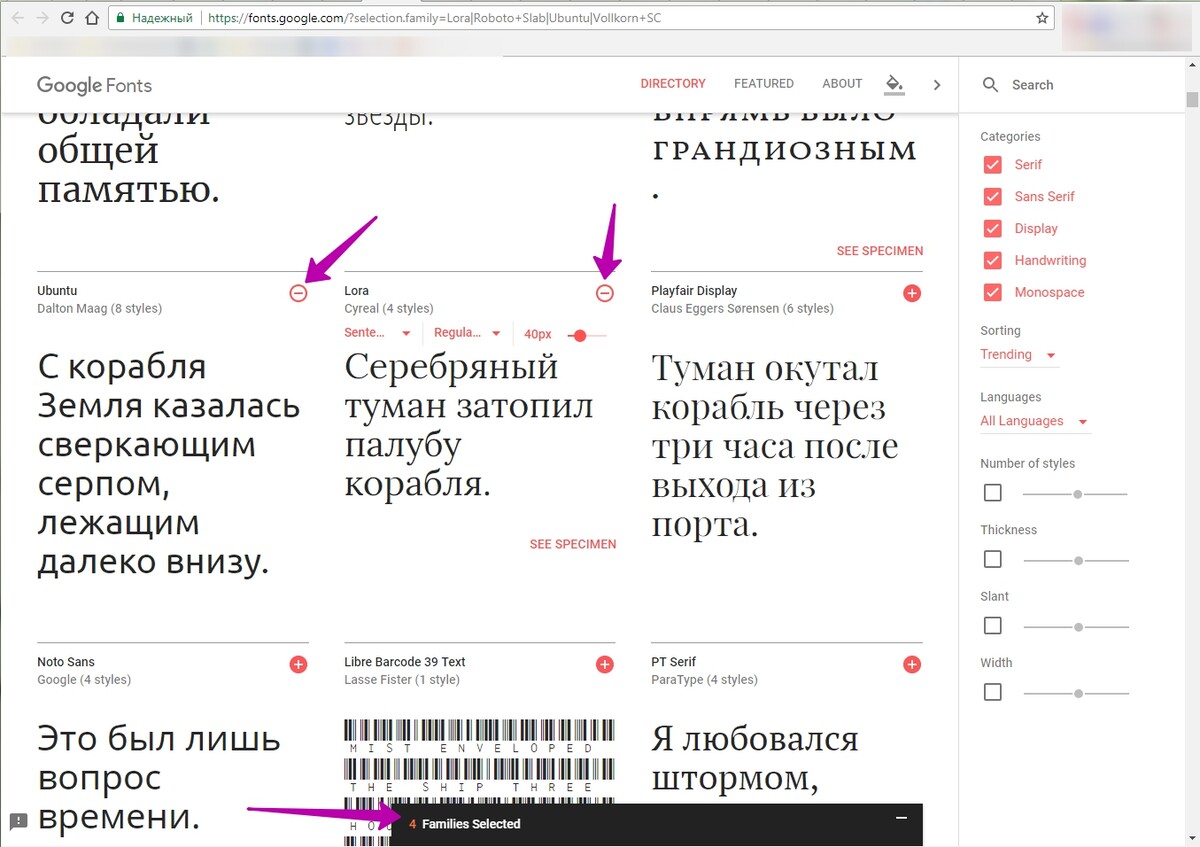Image resolution: width=1200 pixels, height=847 pixels.
Task: Remove Ubuntu font from selection
Action: (298, 293)
